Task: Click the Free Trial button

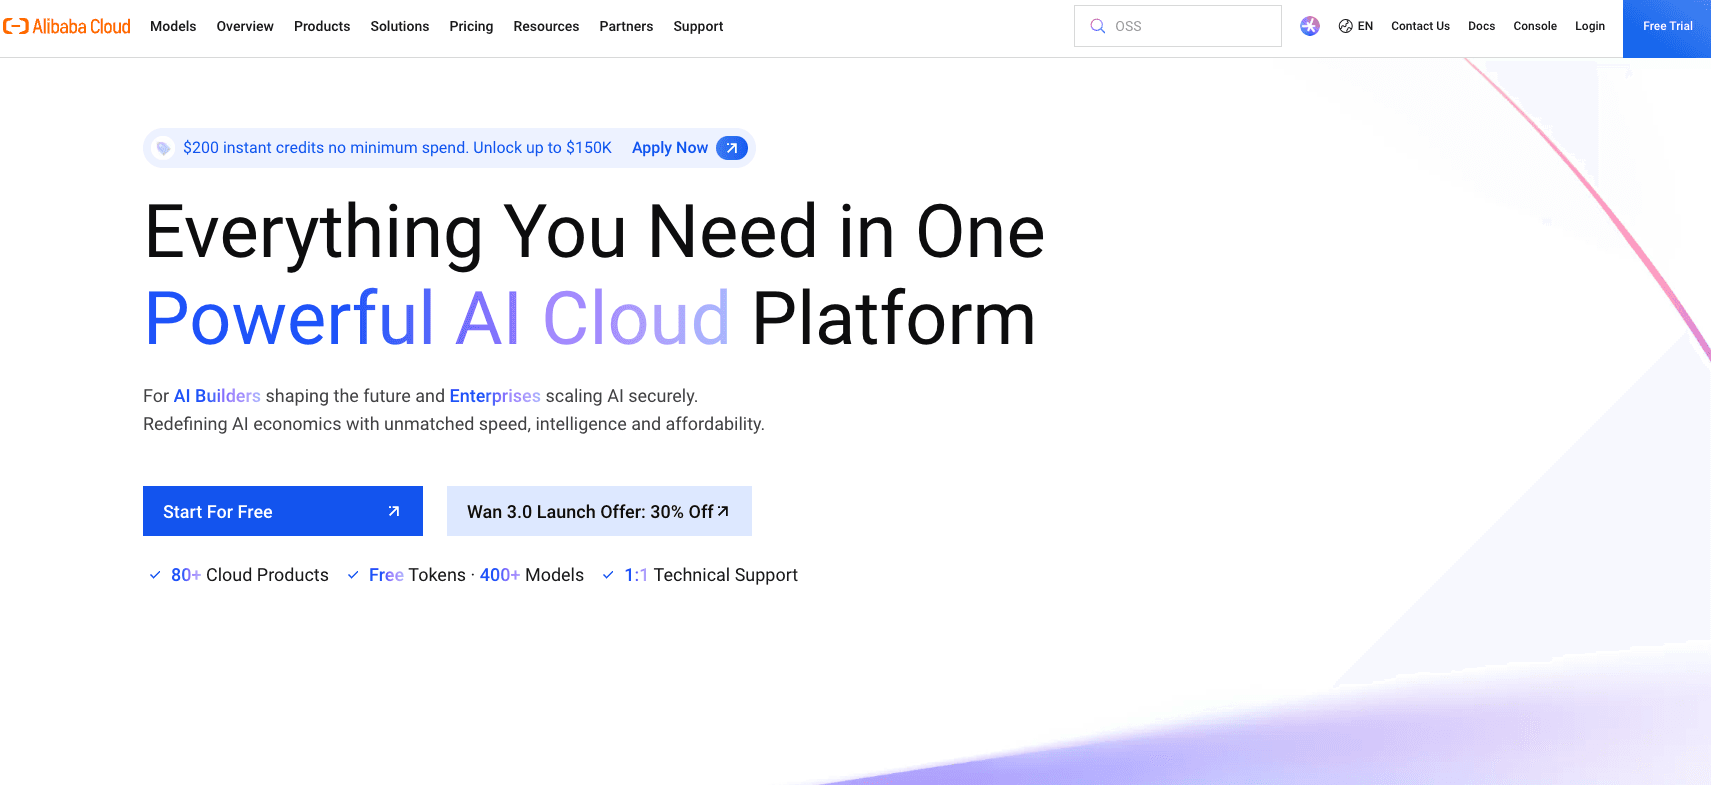Action: [x=1667, y=28]
